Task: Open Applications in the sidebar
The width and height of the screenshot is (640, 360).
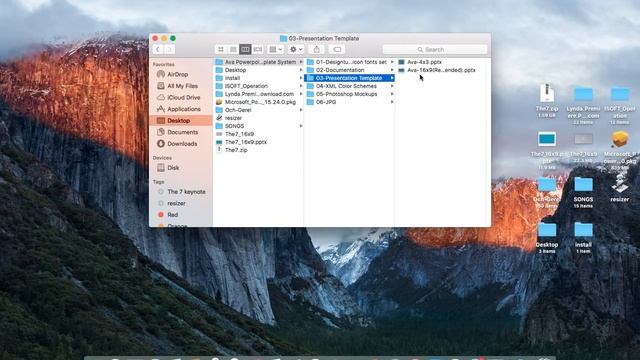Action: pos(183,109)
